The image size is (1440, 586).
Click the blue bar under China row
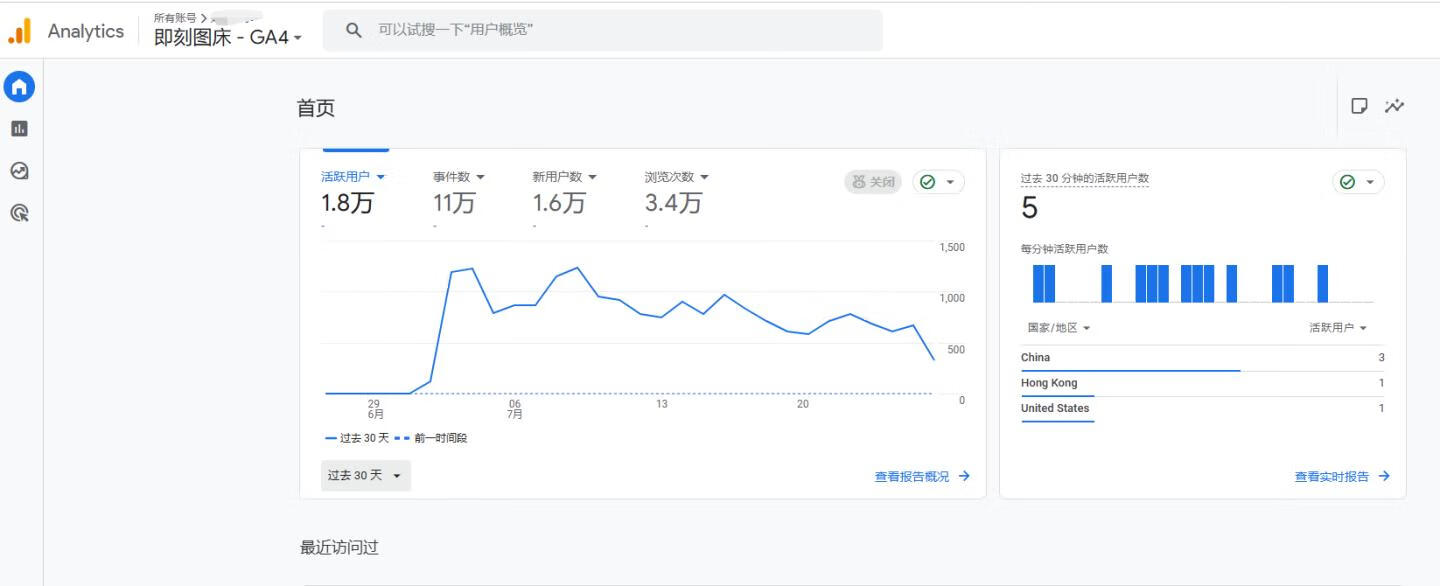1130,370
